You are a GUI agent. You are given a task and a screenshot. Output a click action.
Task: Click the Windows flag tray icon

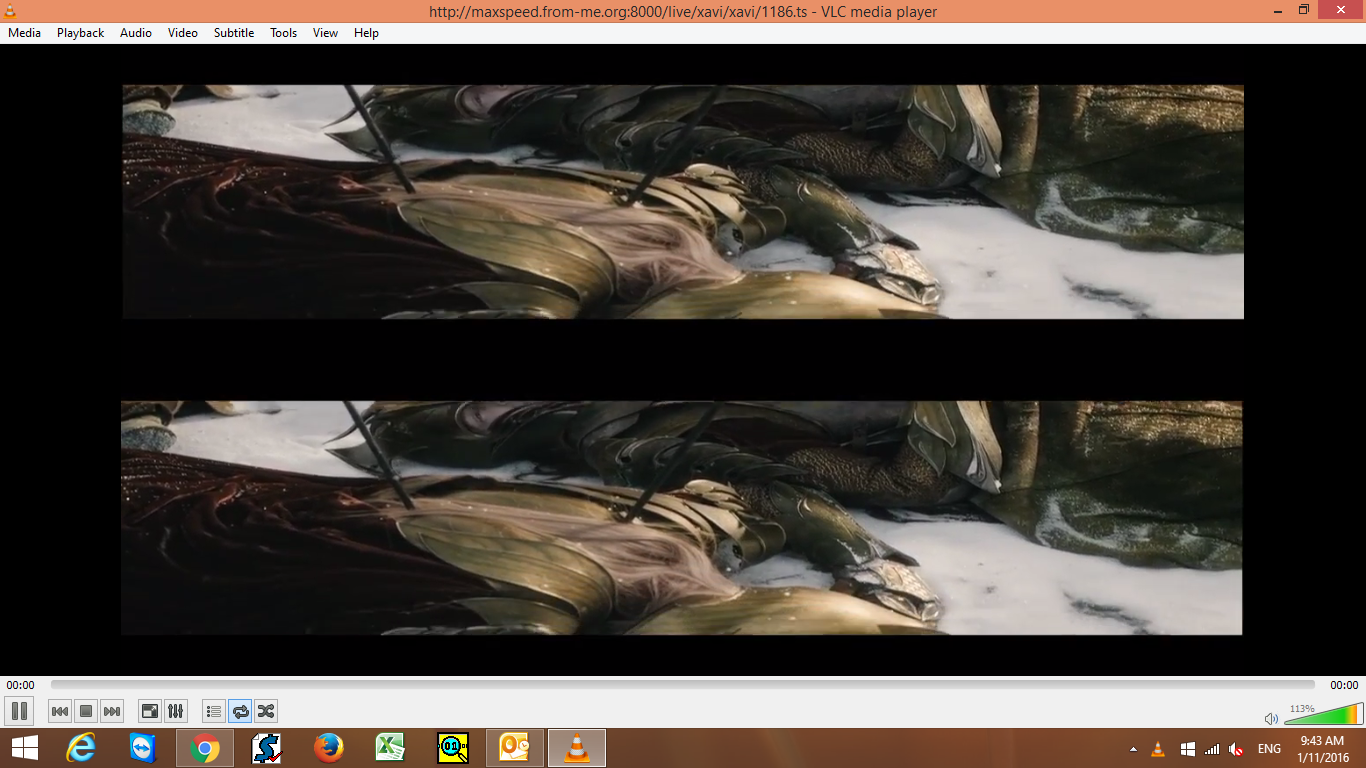coord(1188,749)
